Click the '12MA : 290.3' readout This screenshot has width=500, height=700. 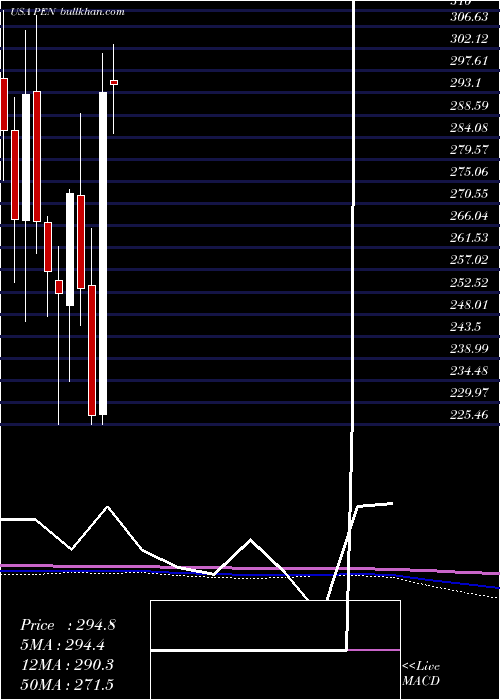click(x=67, y=665)
